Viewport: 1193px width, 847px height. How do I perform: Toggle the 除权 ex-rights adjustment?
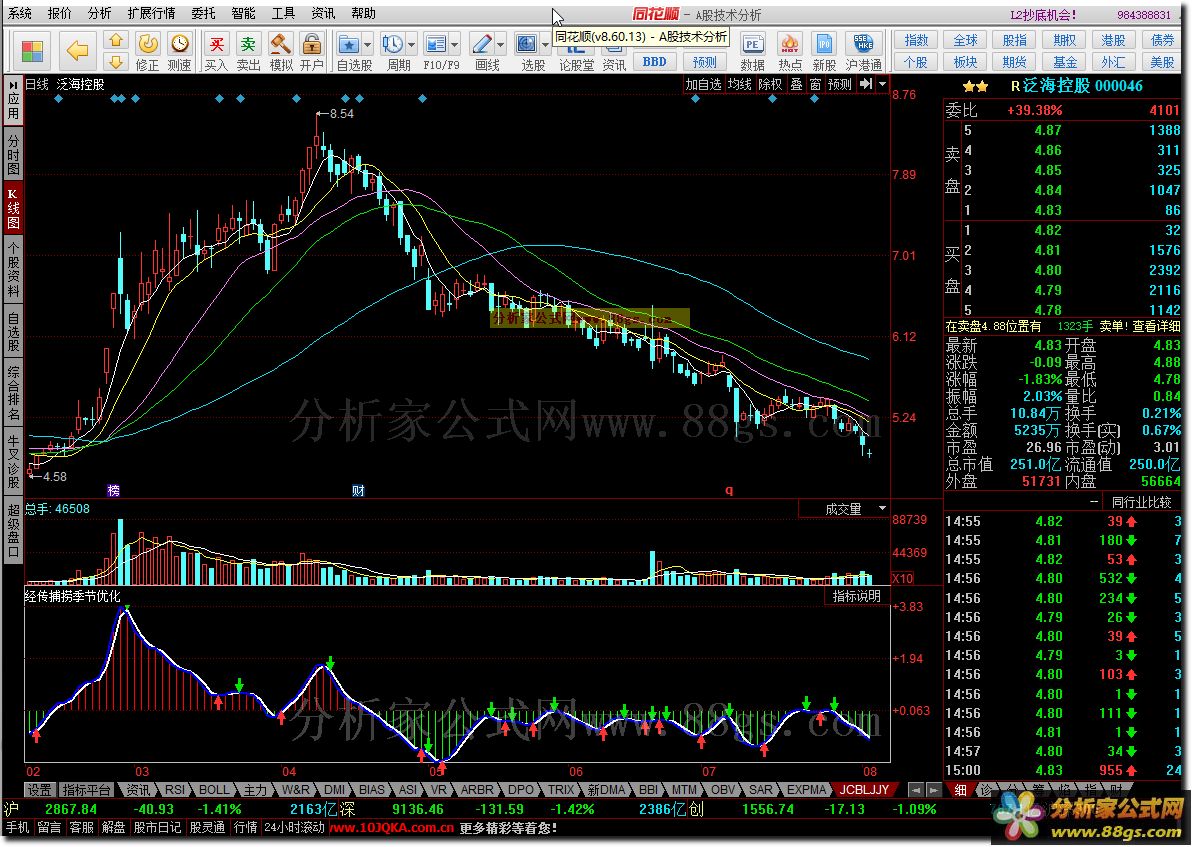[x=770, y=84]
